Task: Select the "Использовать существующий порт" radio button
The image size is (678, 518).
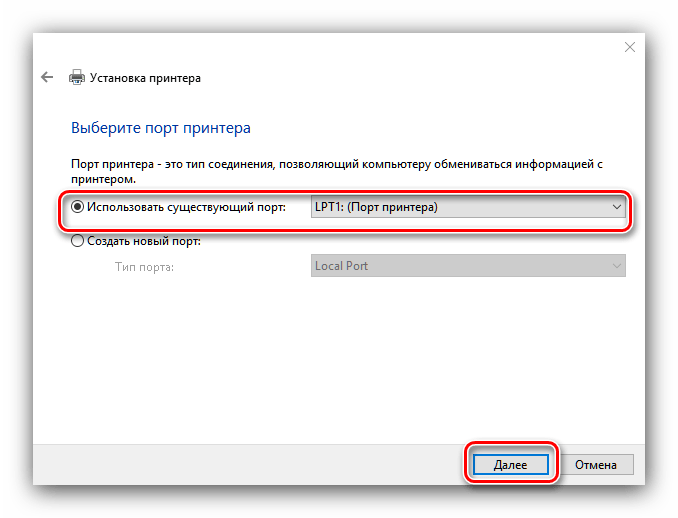Action: [78, 208]
